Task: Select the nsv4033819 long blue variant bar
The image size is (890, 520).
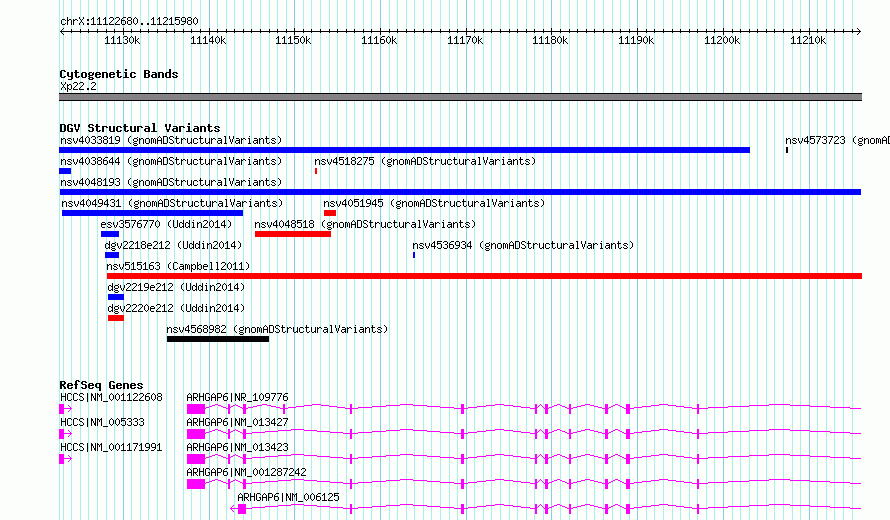Action: pos(405,150)
